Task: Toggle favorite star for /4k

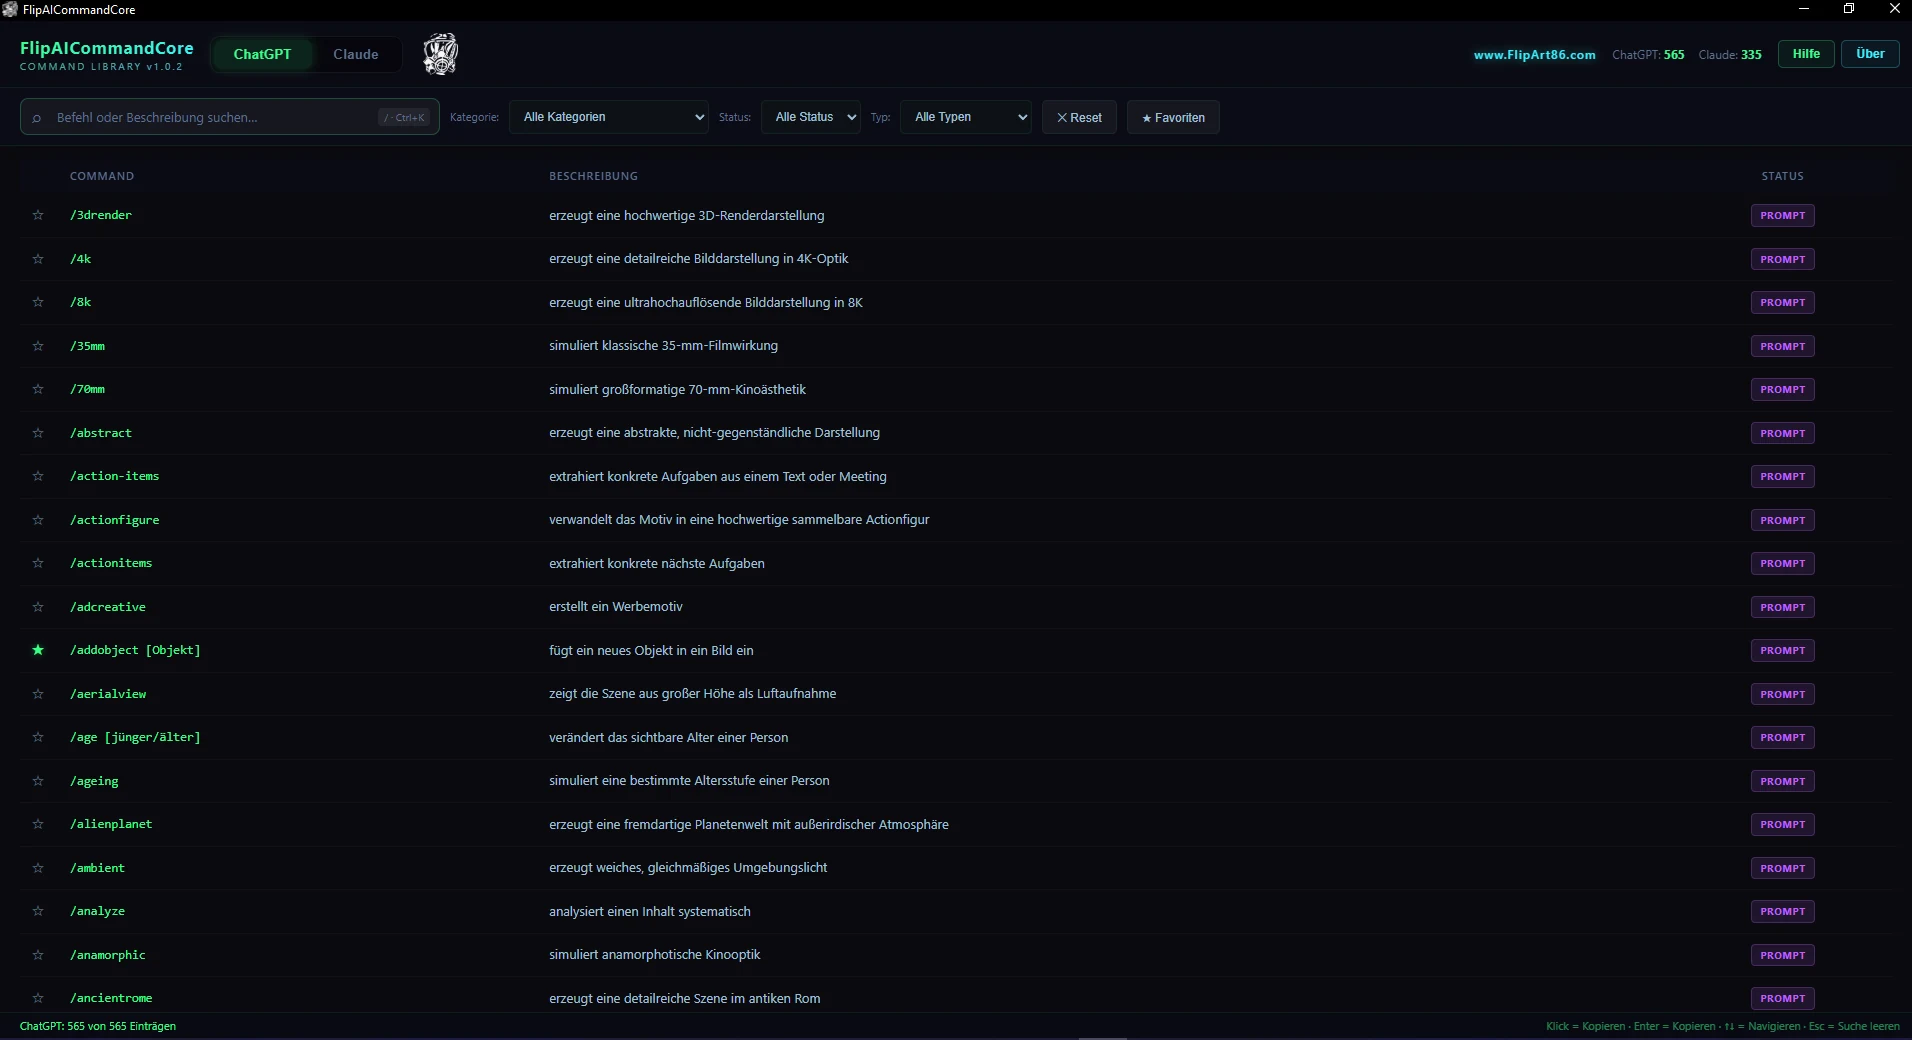Action: 38,259
